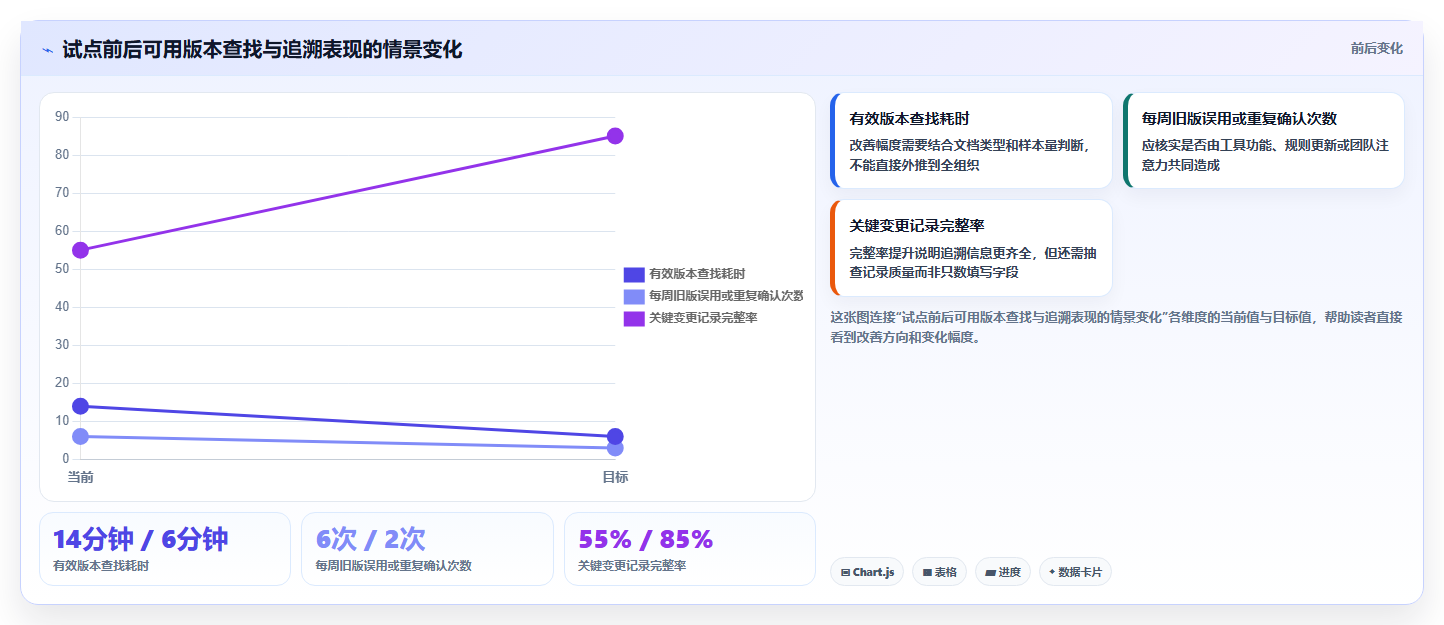Click 有效版本查找耗时 legend label text
This screenshot has height=625, width=1444.
pos(697,274)
